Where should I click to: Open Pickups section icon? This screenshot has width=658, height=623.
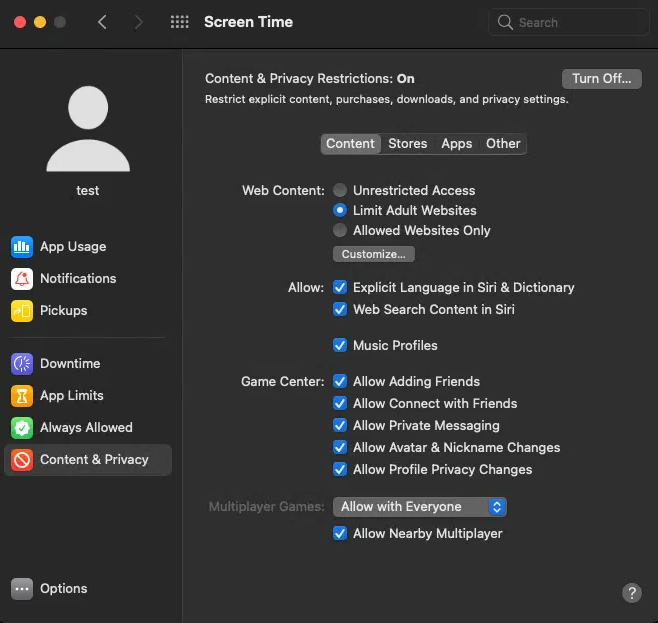point(22,311)
